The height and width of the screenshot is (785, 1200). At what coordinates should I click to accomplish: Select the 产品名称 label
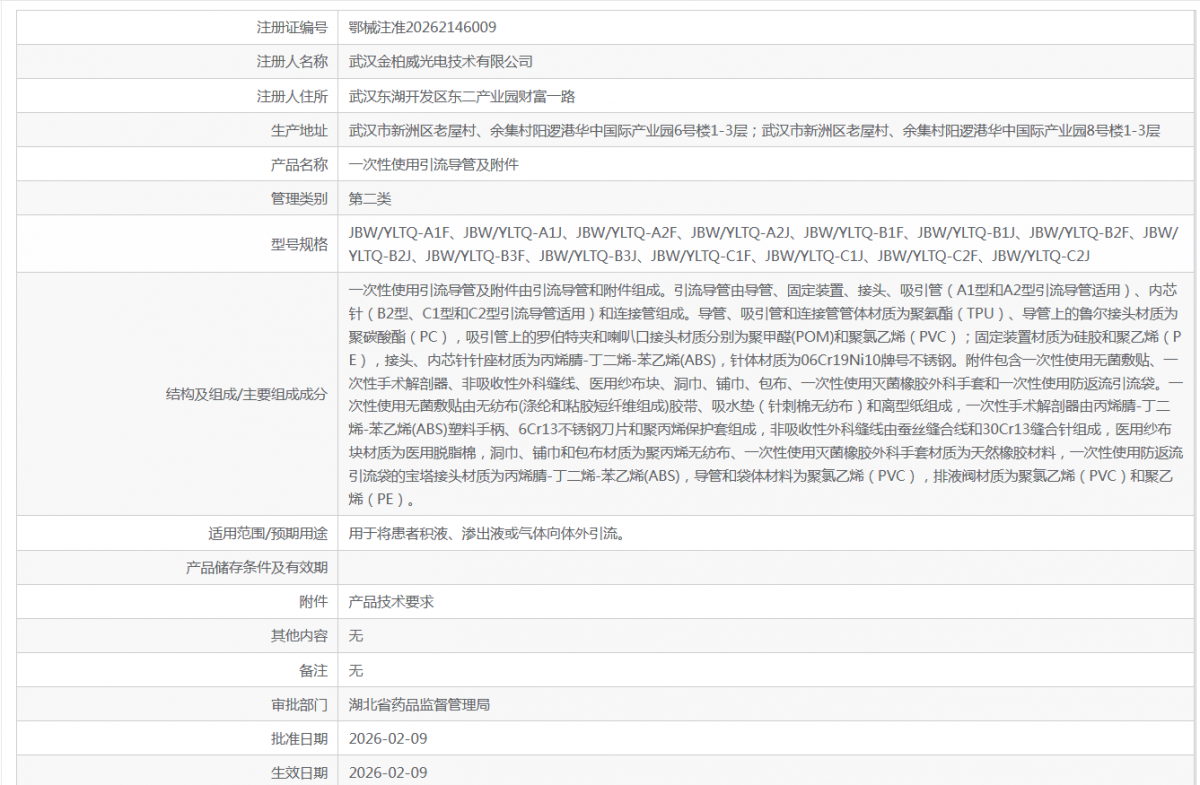299,164
